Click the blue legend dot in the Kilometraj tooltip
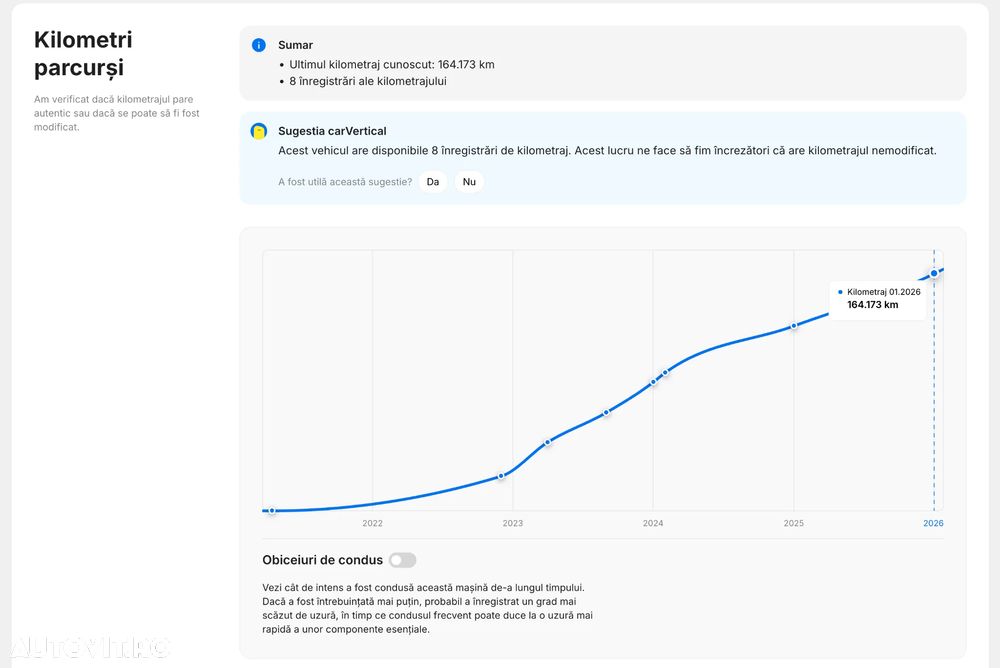Image resolution: width=1000 pixels, height=668 pixels. pyautogui.click(x=840, y=292)
